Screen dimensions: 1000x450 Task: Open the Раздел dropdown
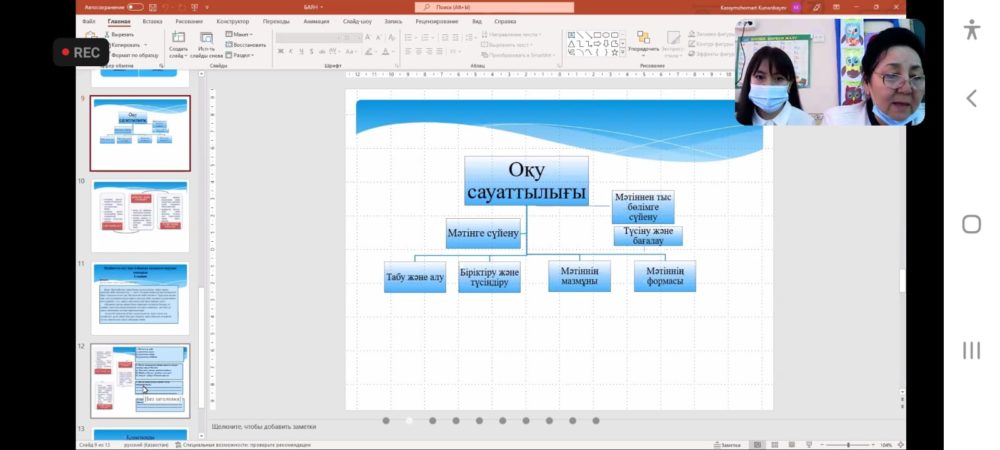click(x=239, y=55)
